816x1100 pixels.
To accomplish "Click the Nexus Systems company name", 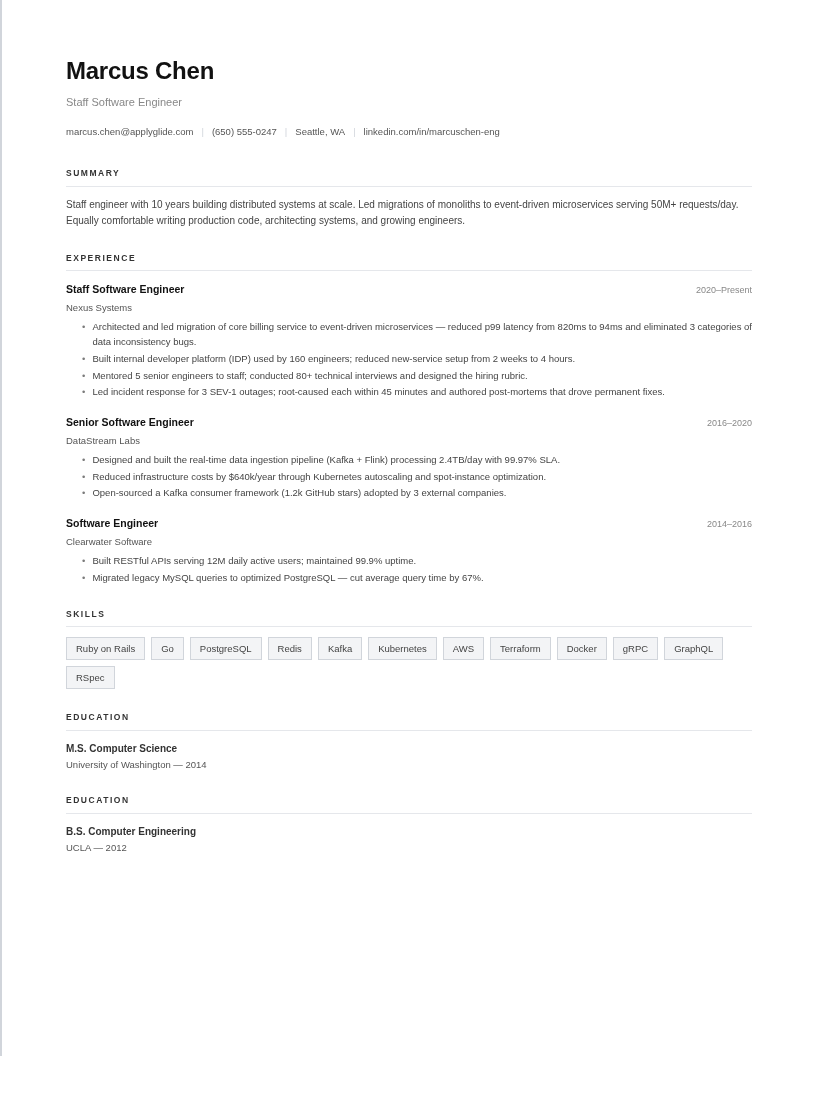I will click(99, 308).
